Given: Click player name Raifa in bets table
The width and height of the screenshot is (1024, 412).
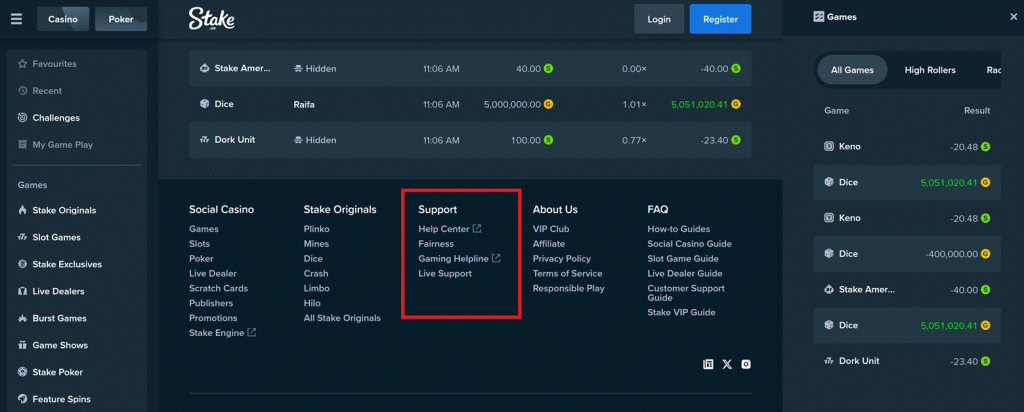Looking at the screenshot, I should tap(304, 104).
